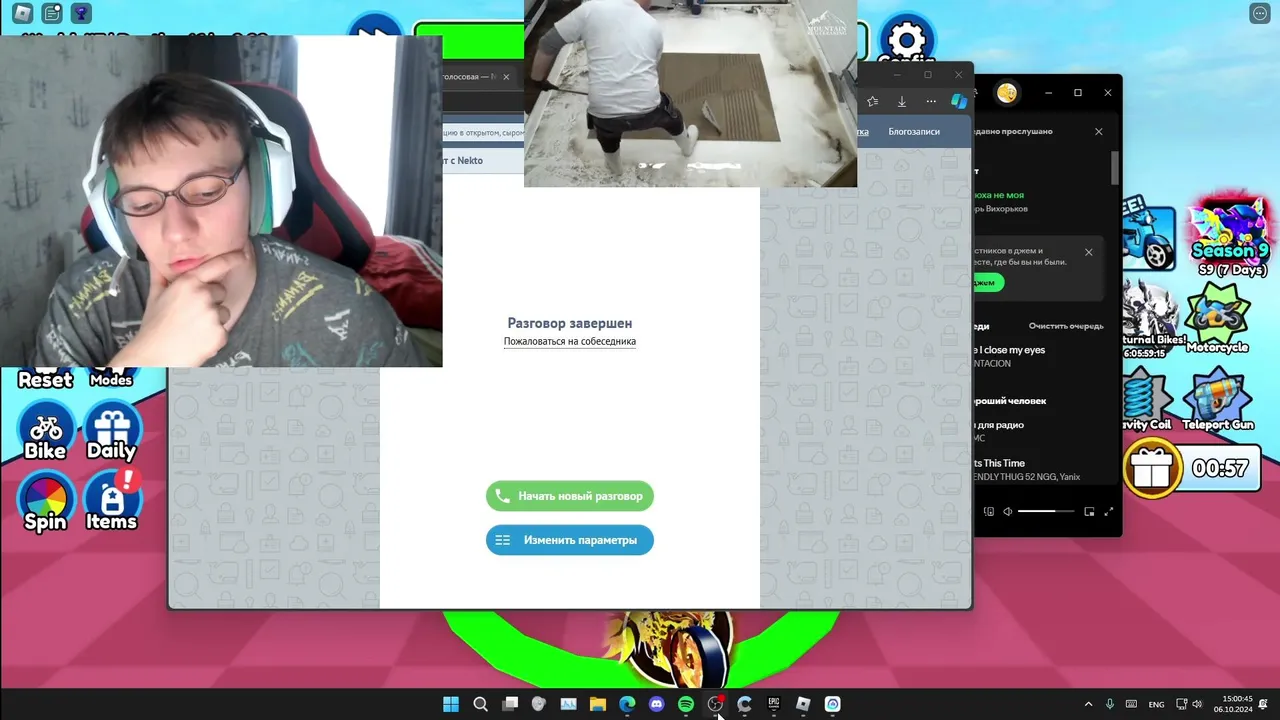This screenshot has width=1280, height=720.
Task: Start a new conversation with the green button
Action: tap(570, 496)
